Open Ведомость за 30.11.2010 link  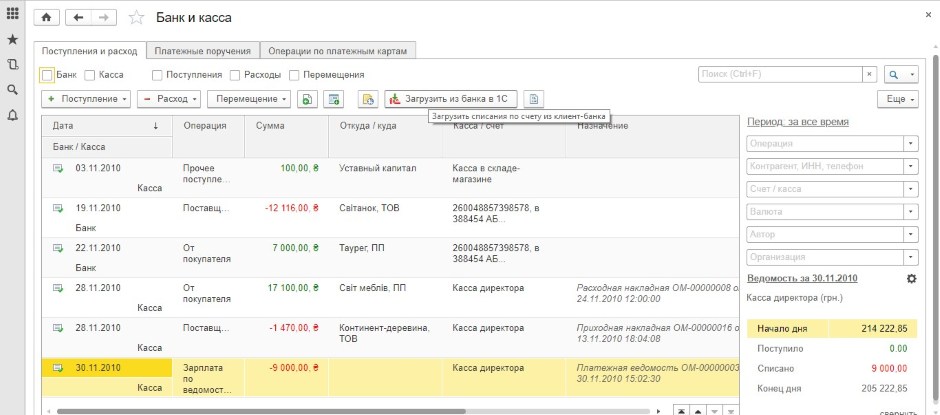(802, 278)
